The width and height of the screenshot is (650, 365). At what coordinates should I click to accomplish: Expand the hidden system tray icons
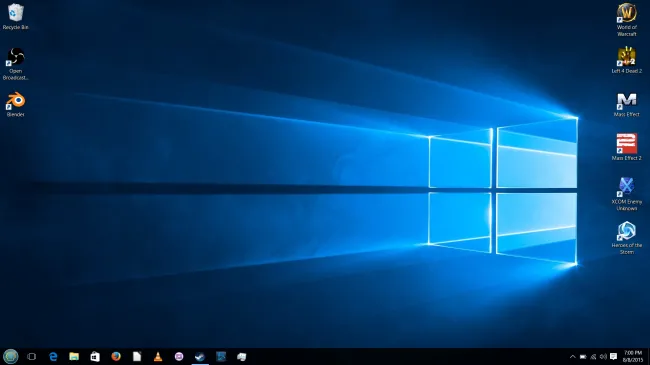tap(572, 357)
